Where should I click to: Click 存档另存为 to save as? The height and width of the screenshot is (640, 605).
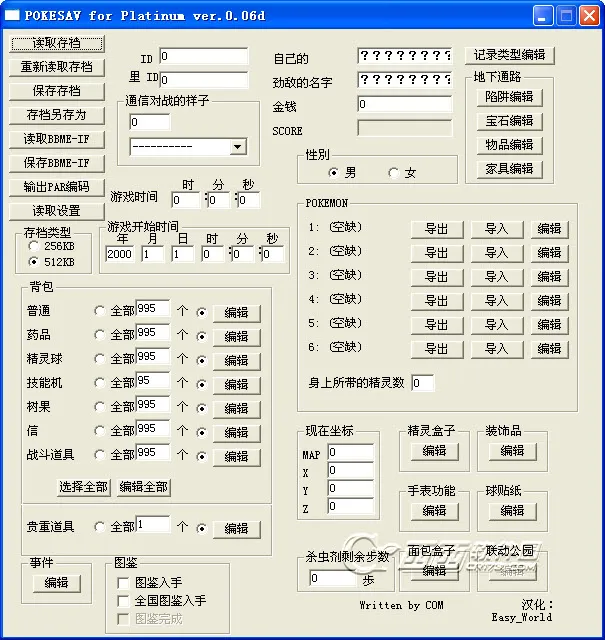coord(56,115)
